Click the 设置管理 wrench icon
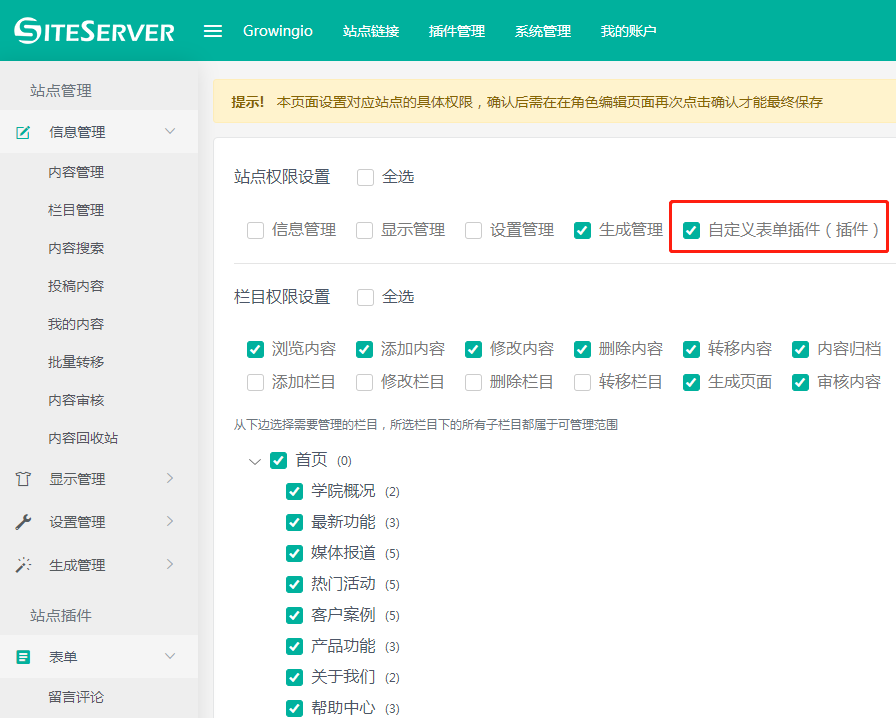The image size is (896, 718). pyautogui.click(x=23, y=521)
